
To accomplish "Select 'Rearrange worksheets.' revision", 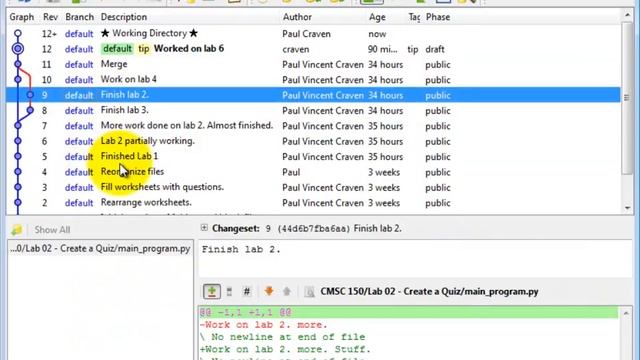I will [x=313, y=202].
